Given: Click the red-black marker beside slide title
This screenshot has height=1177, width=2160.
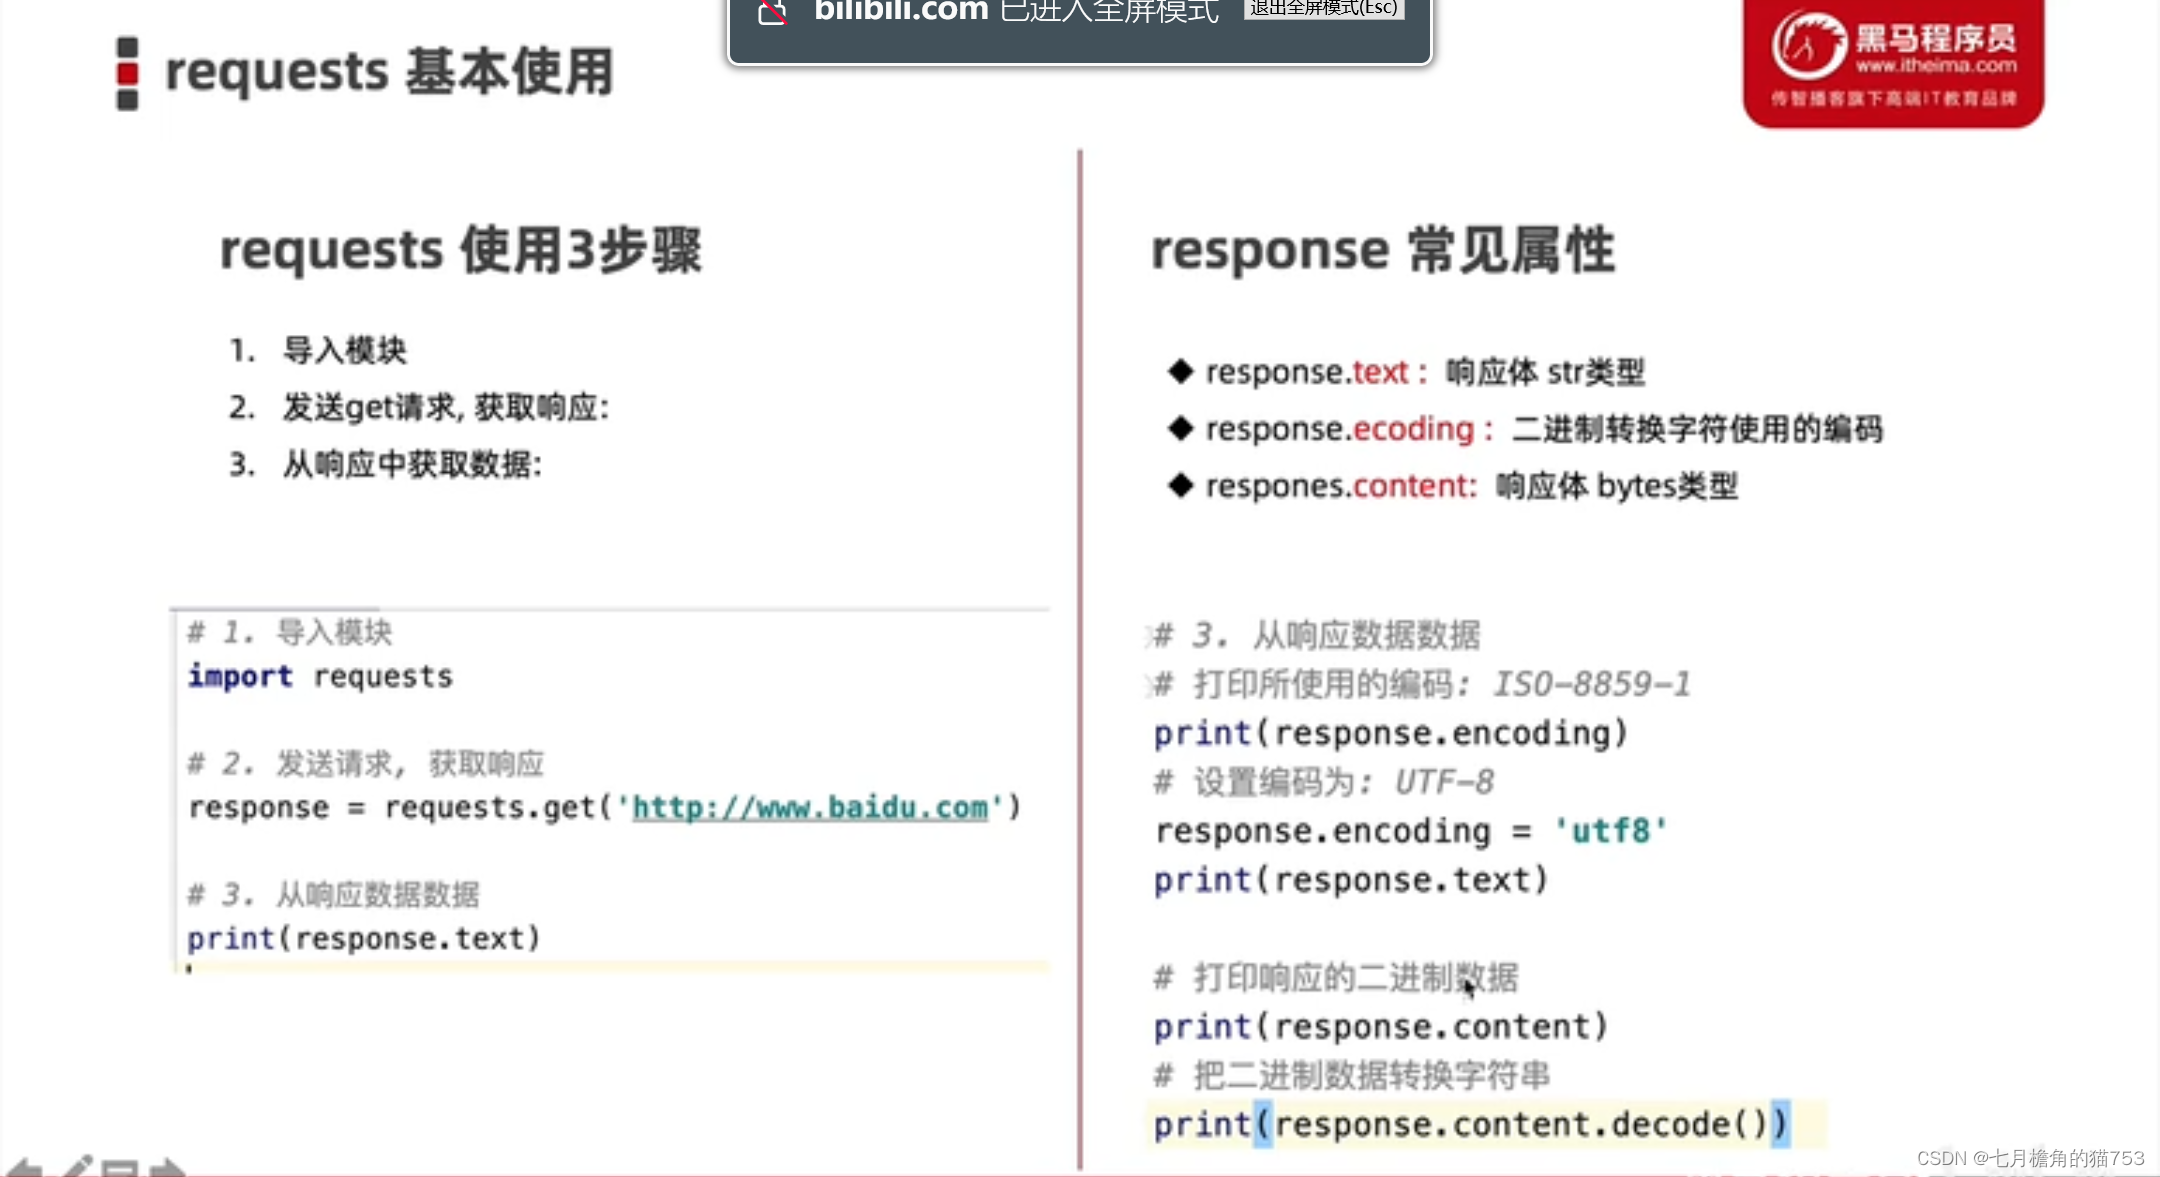Looking at the screenshot, I should coord(127,73).
